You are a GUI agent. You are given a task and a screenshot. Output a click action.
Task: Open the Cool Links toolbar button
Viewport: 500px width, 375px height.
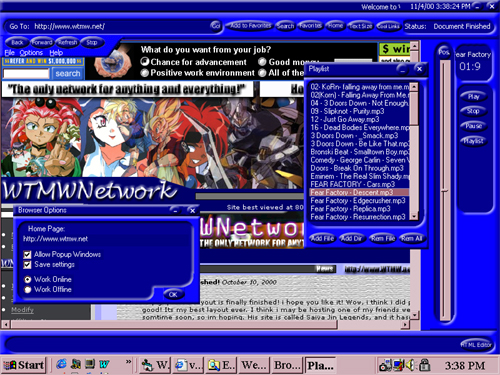(388, 26)
